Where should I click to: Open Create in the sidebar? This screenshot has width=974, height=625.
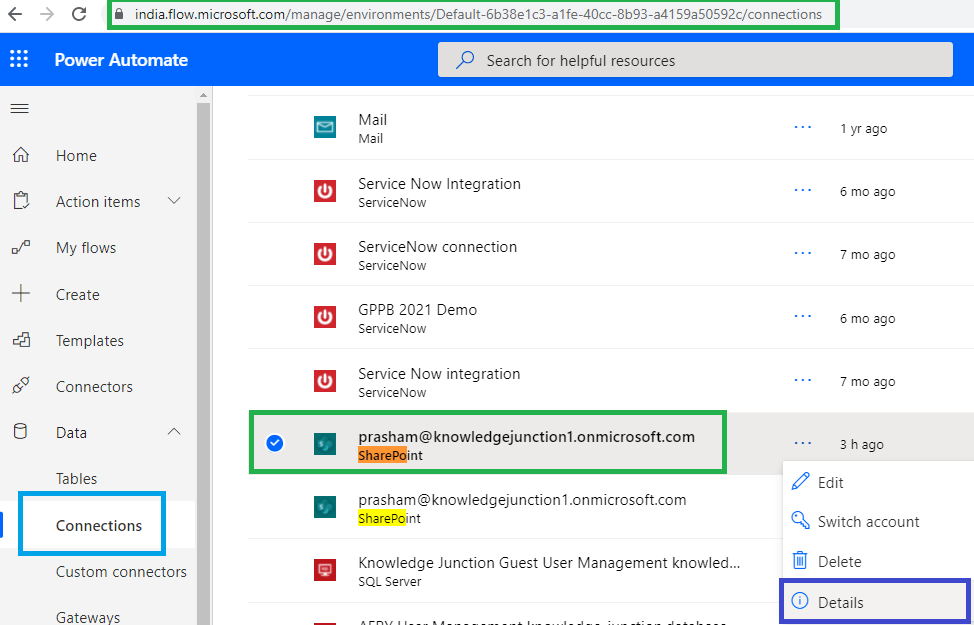click(x=78, y=294)
